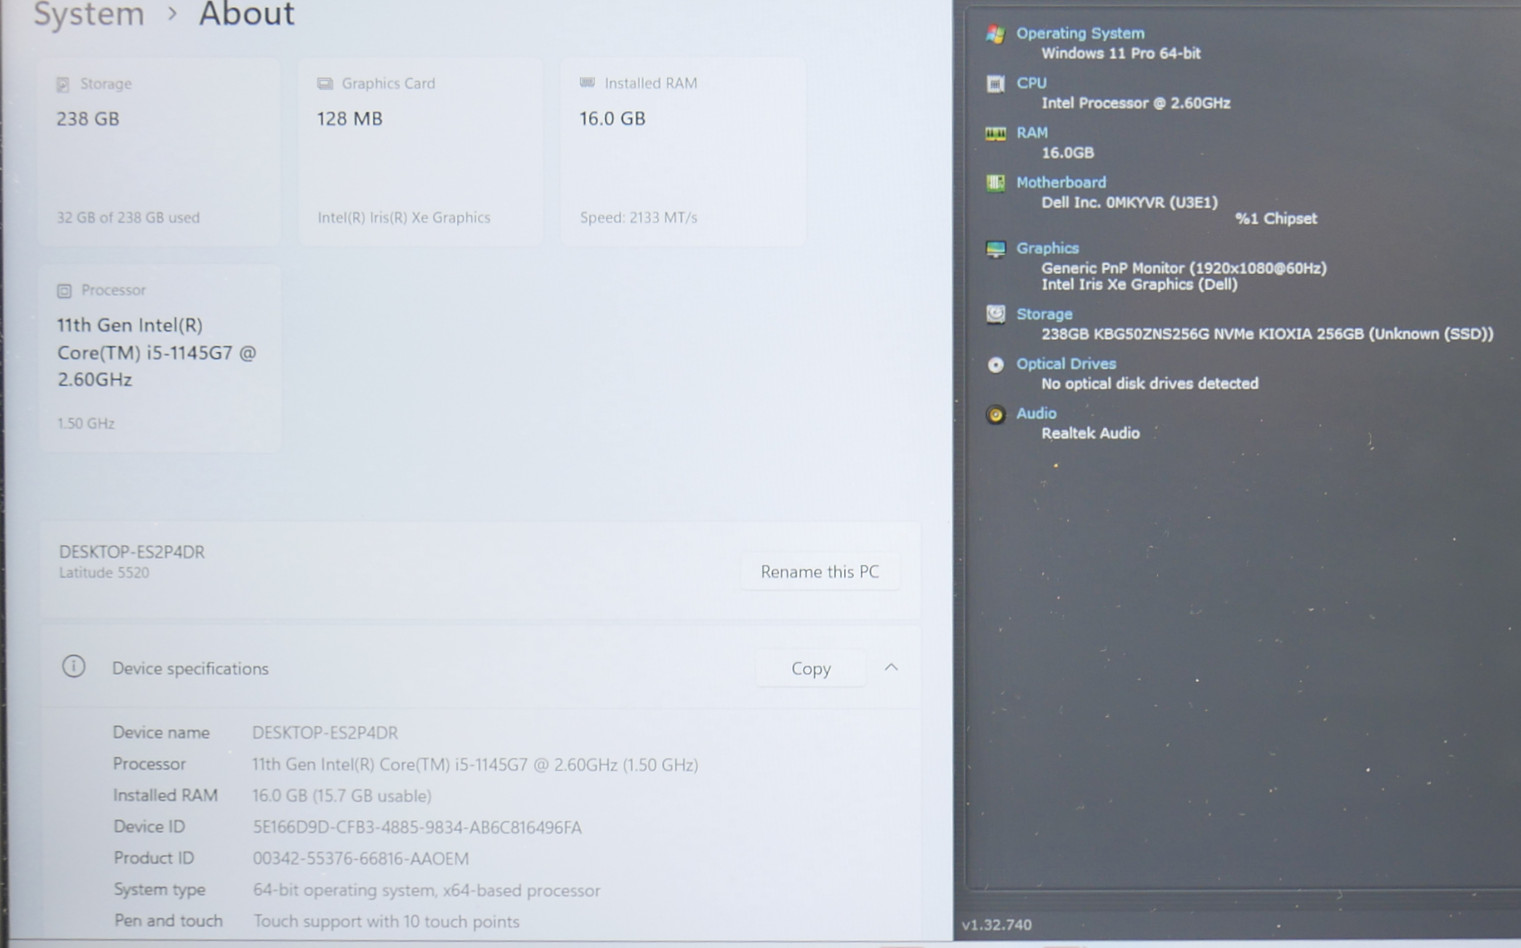The height and width of the screenshot is (948, 1521).
Task: Click 'Realtek Audio' in Speccy
Action: [x=1090, y=433]
